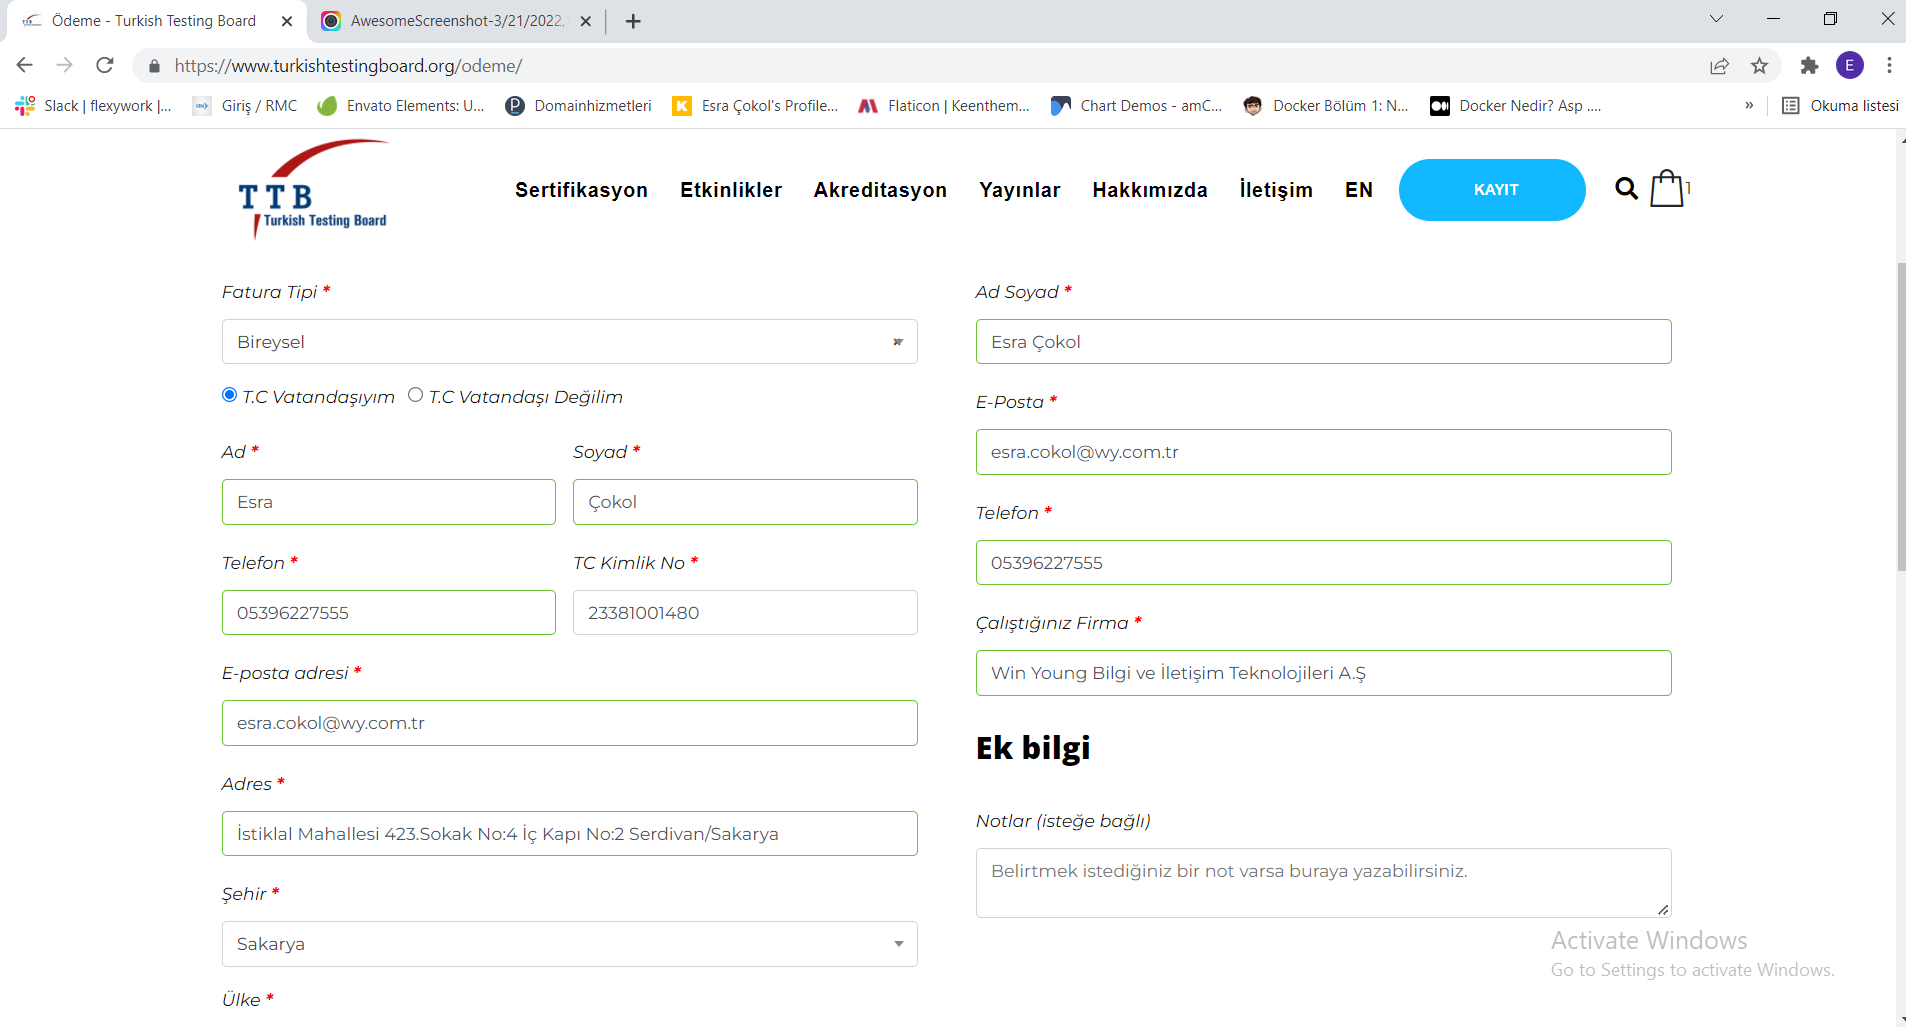Open the site search magnifier icon
Image resolution: width=1906 pixels, height=1027 pixels.
1626,189
